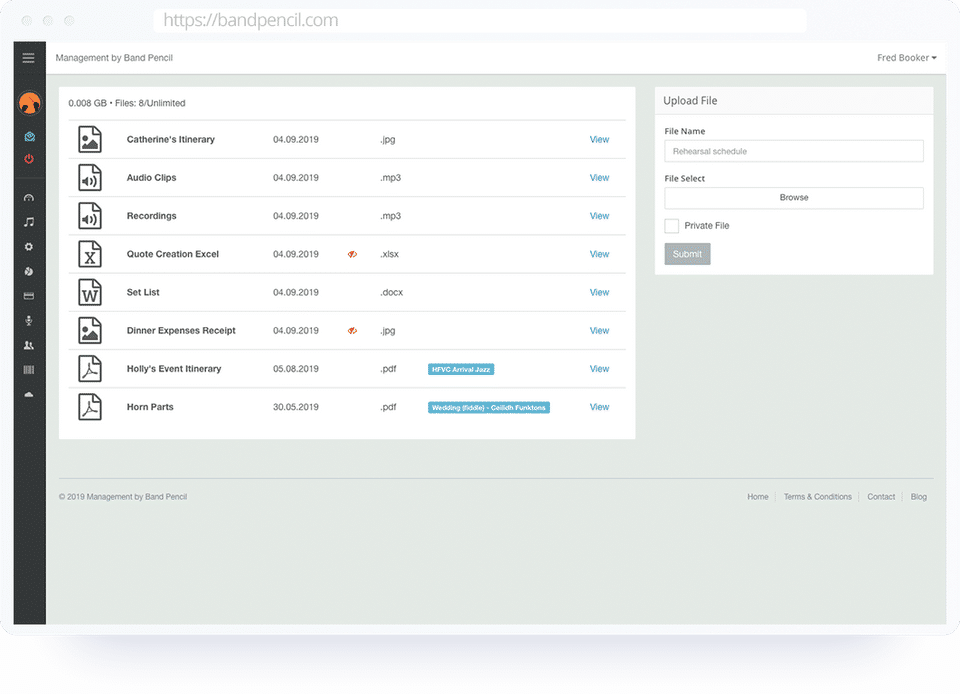Click the envelope messages icon in sidebar
This screenshot has height=694, width=960.
pos(29,136)
